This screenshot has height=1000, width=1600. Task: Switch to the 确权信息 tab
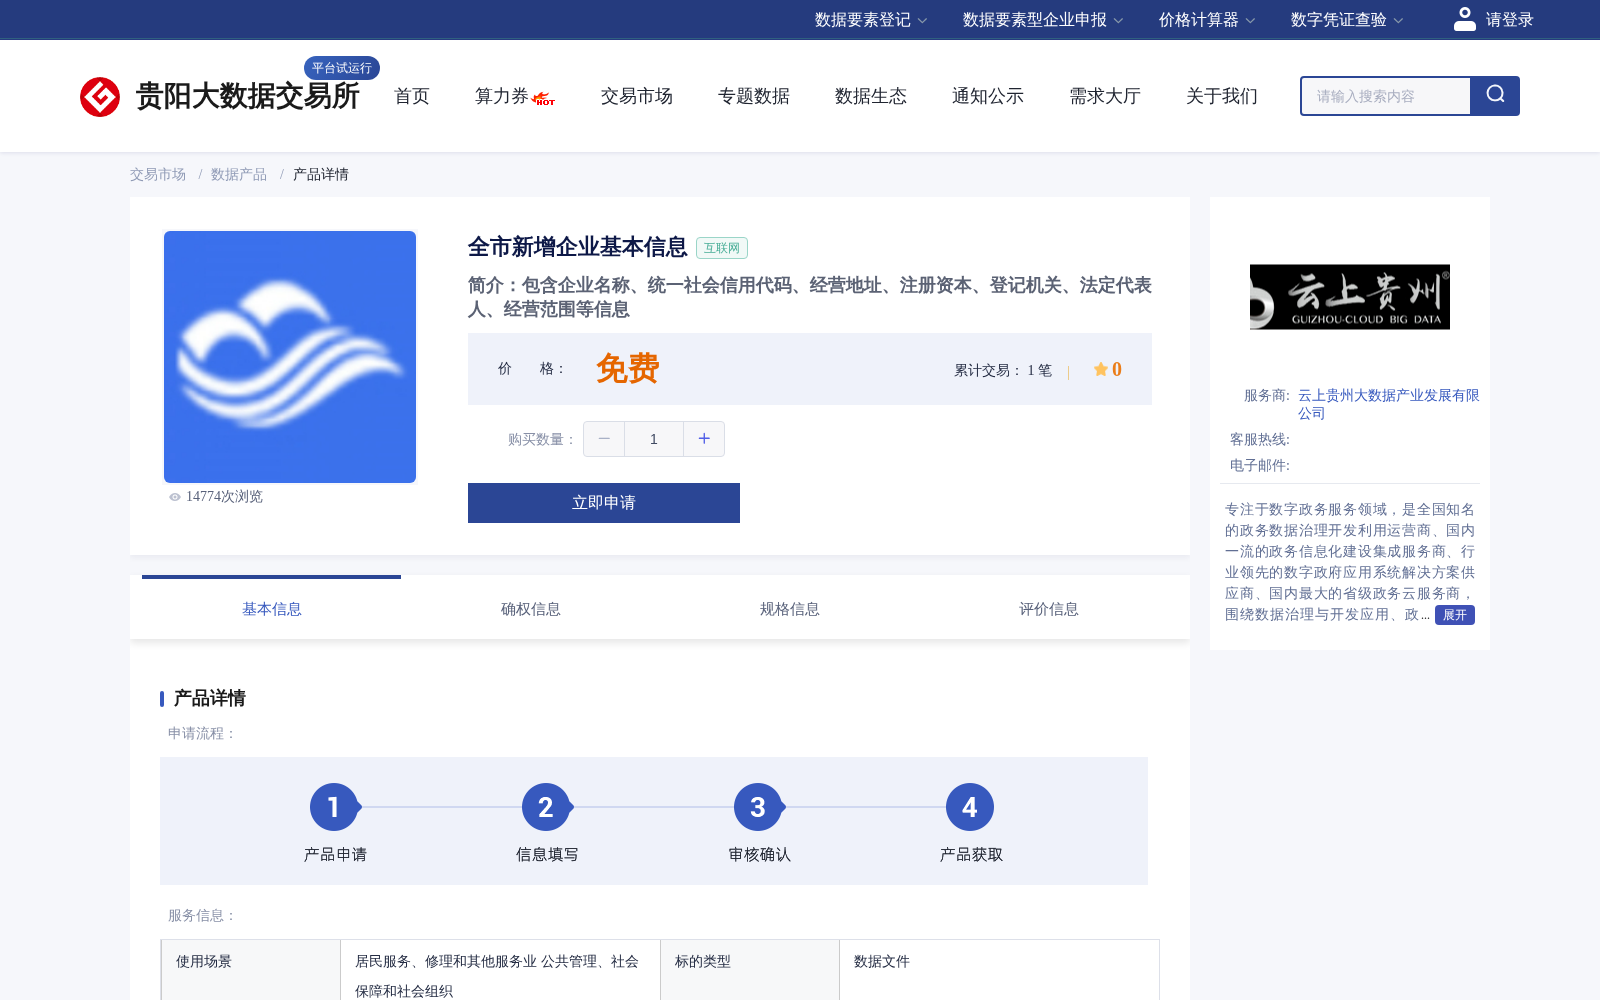531,609
